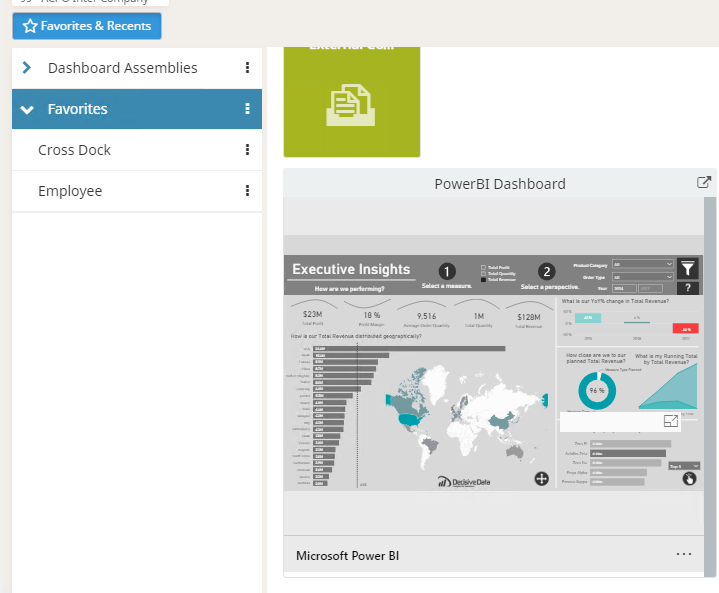This screenshot has width=719, height=593.
Task: Check the Total Quantity measure checkbox
Action: click(x=483, y=273)
